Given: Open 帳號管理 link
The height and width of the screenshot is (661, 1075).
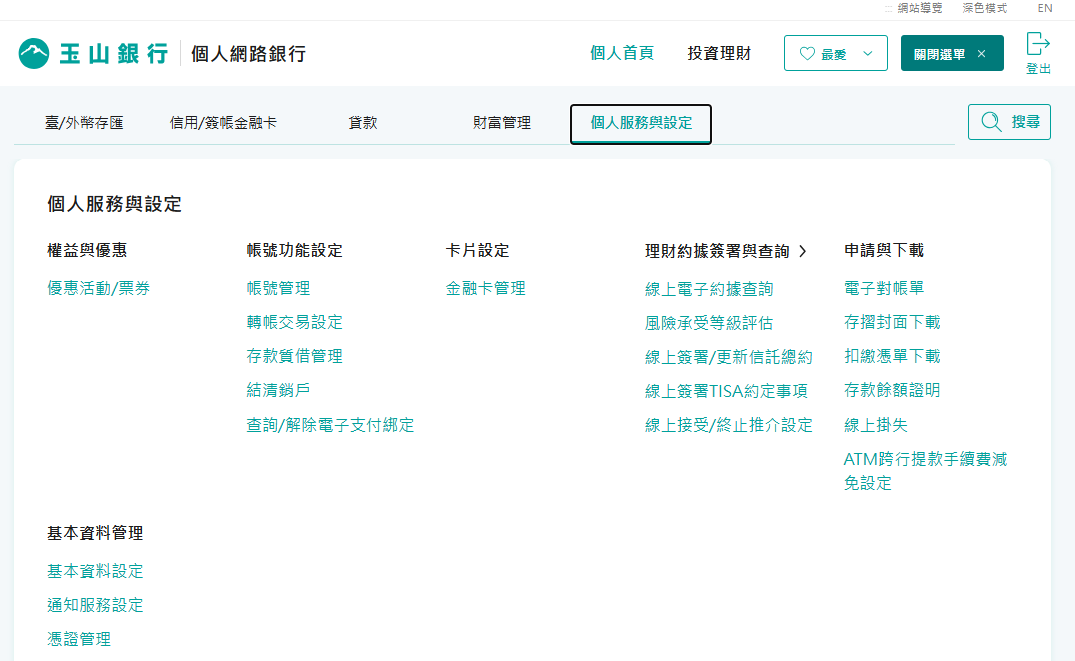Looking at the screenshot, I should [278, 288].
